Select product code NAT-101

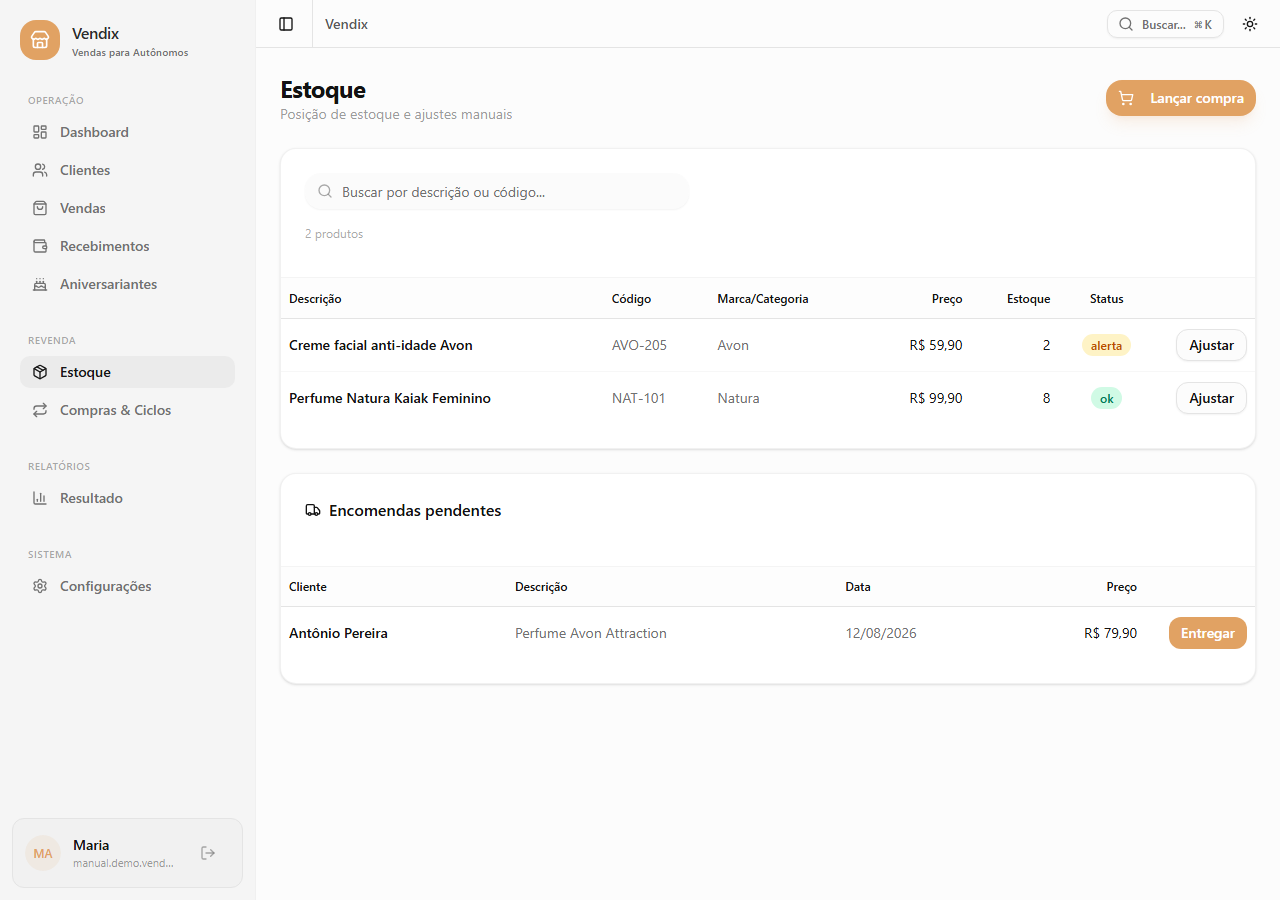[x=638, y=398]
